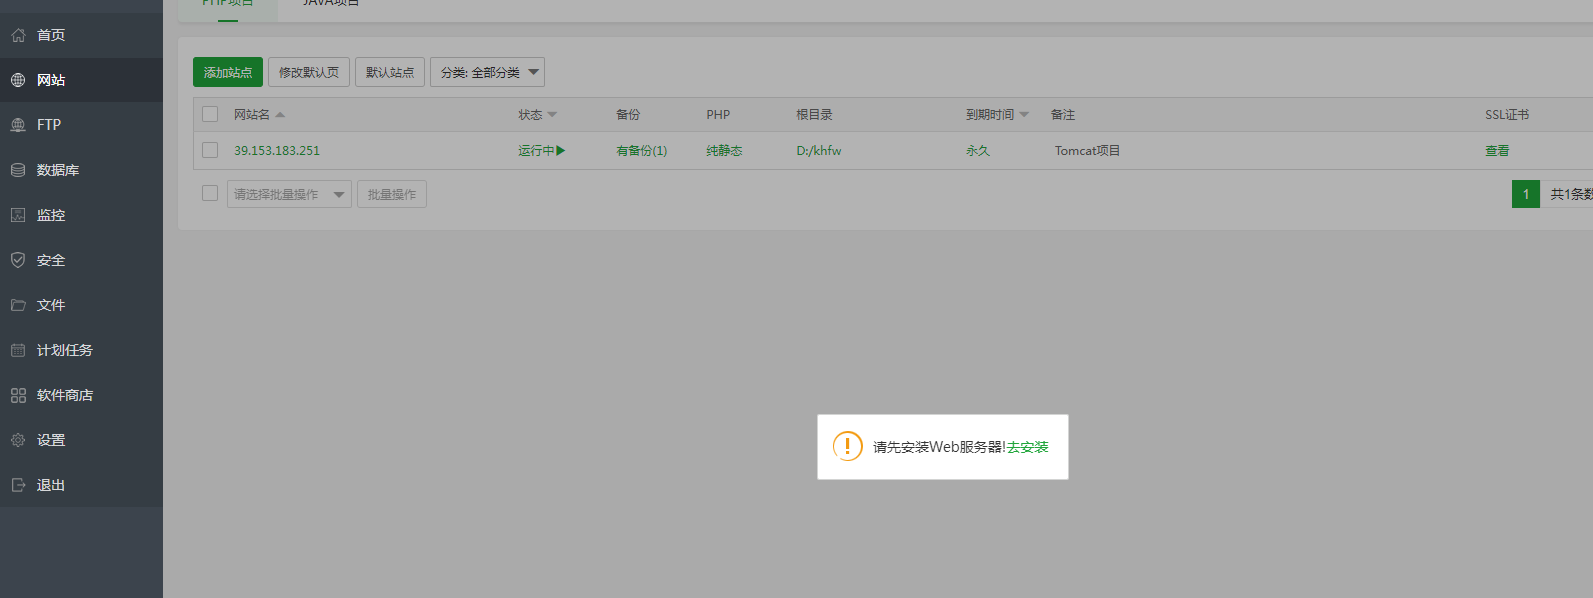Click the shield icon beside 安全

click(x=18, y=260)
